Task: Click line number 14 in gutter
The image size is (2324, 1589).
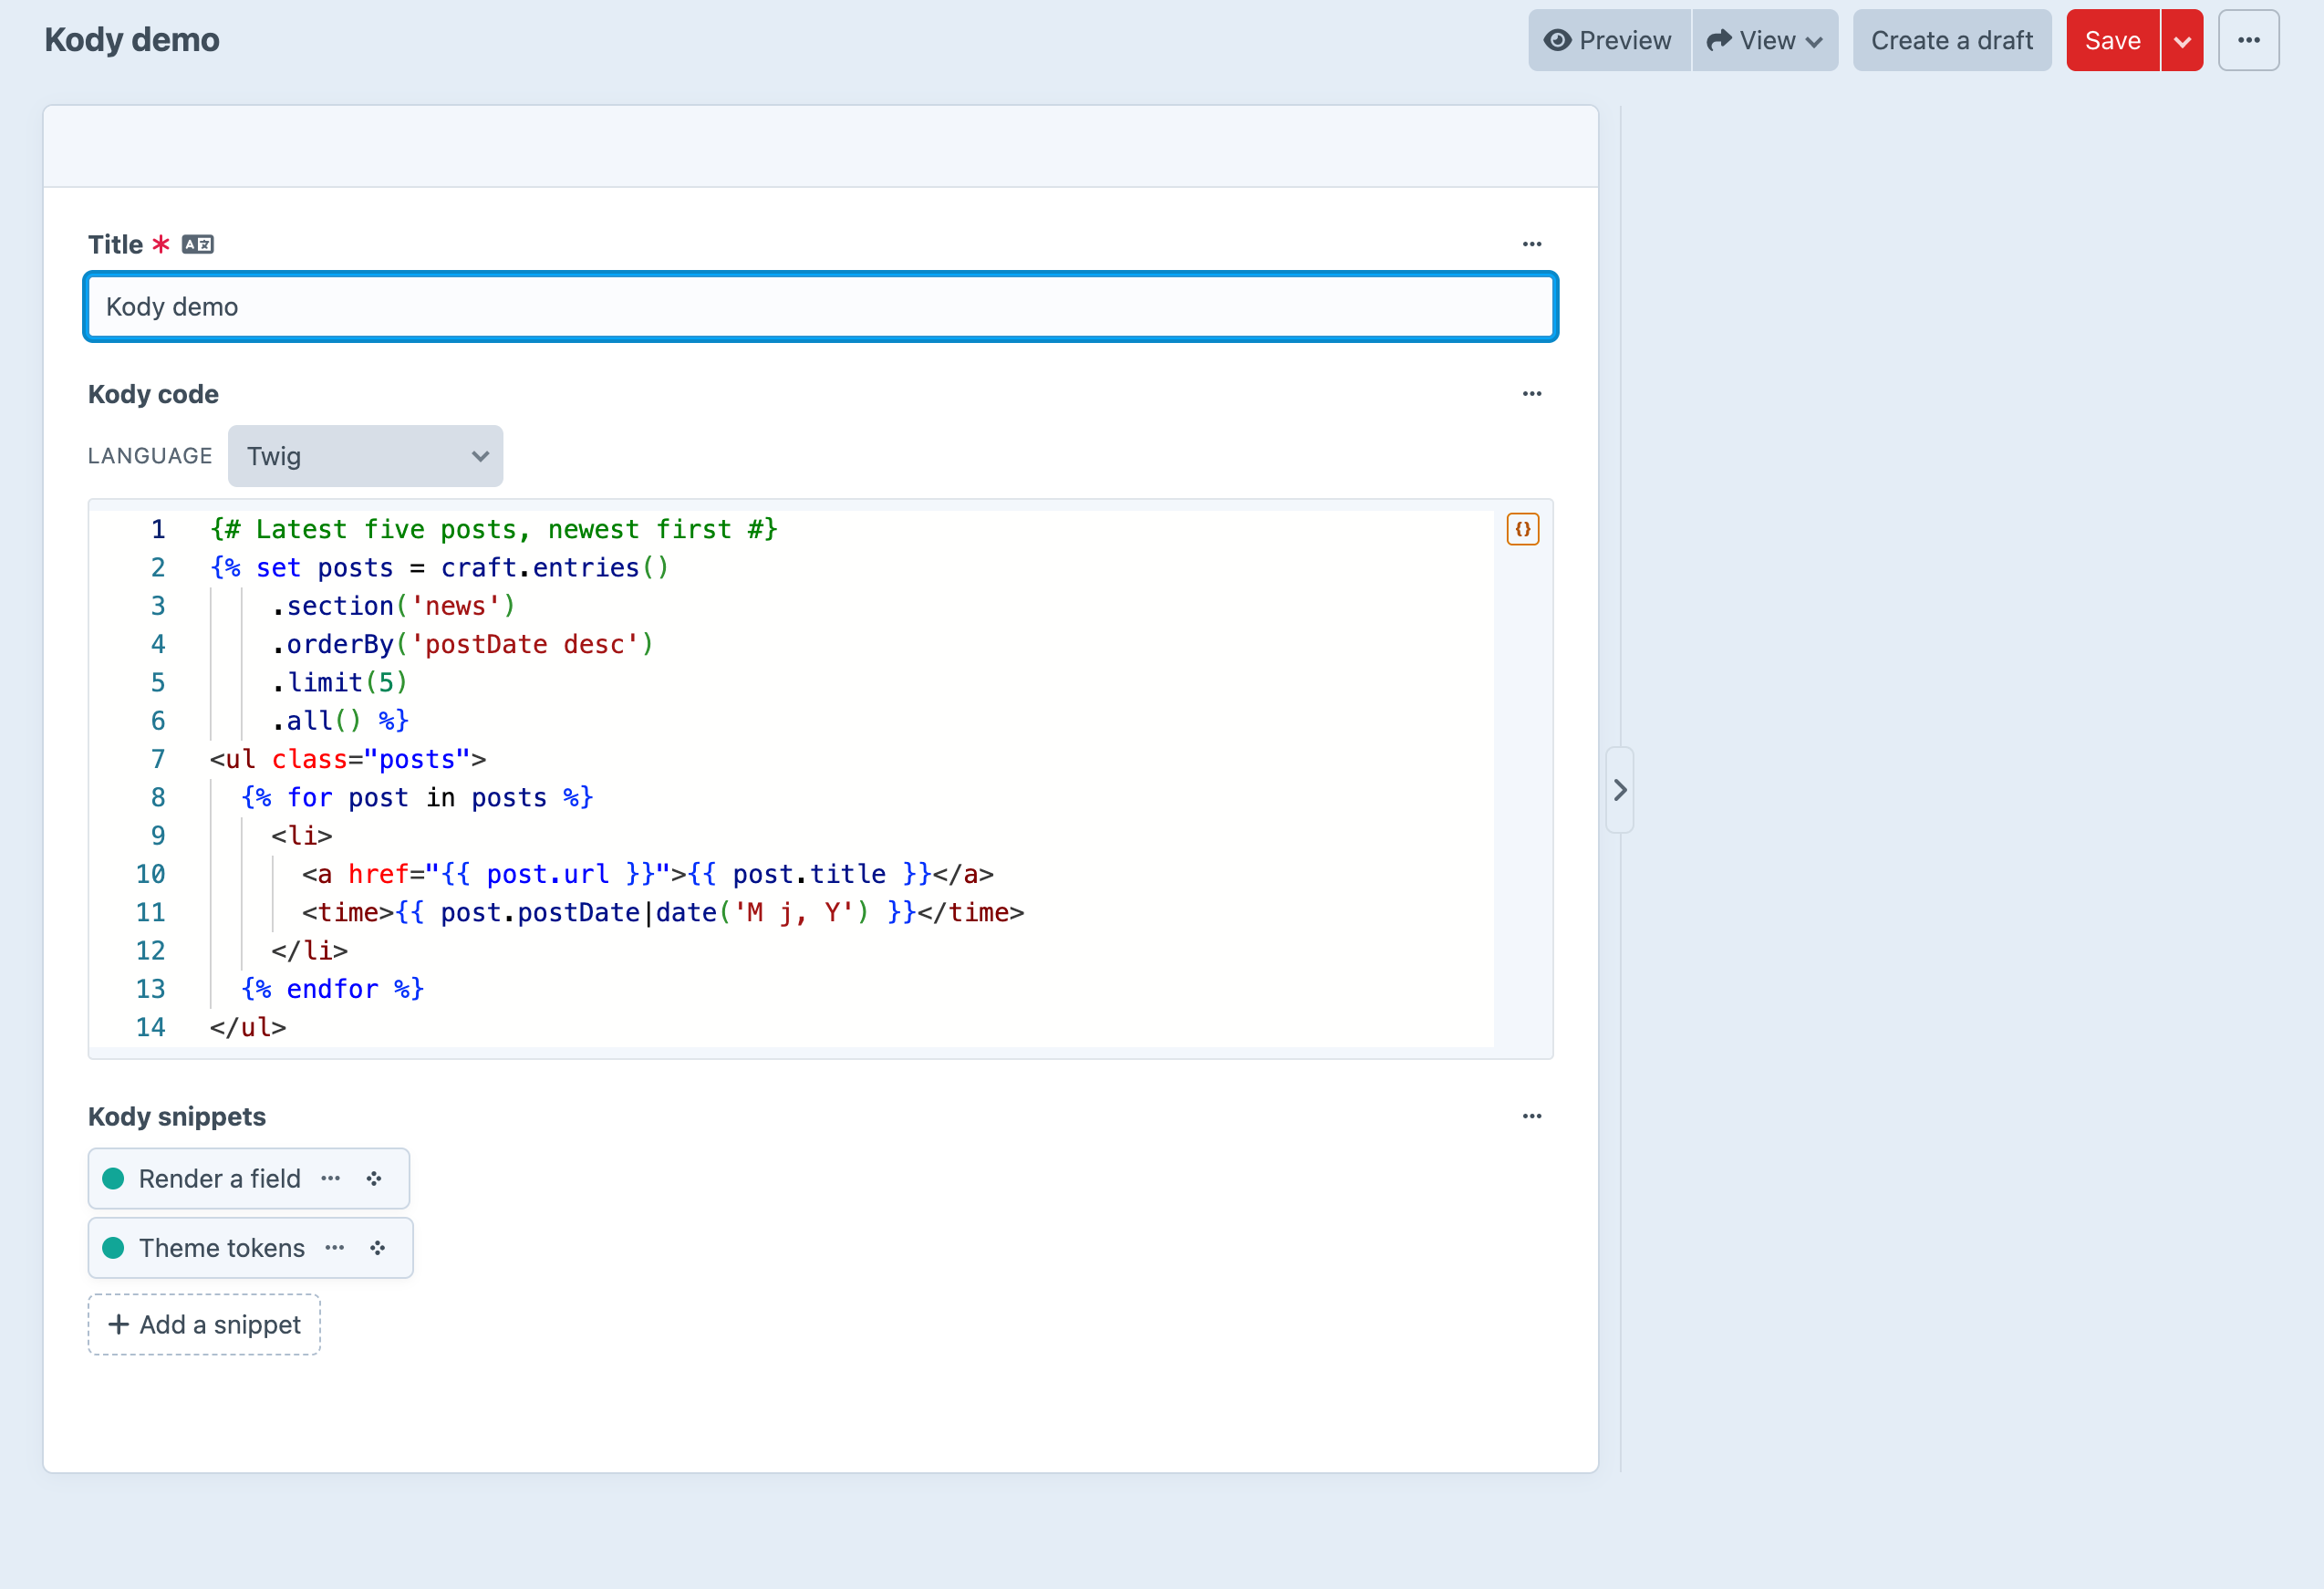Action: (150, 1027)
